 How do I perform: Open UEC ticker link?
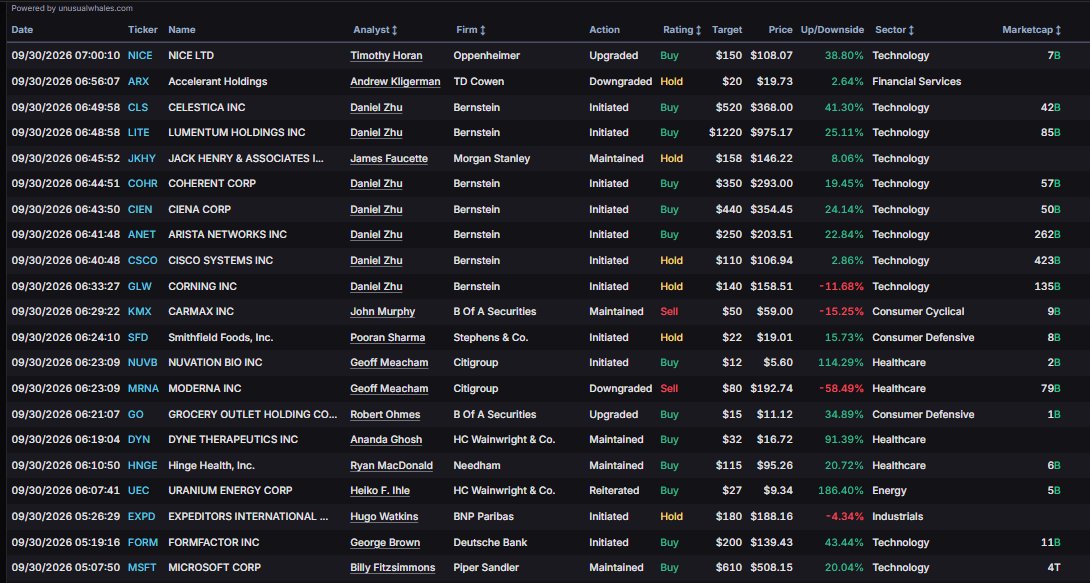138,490
